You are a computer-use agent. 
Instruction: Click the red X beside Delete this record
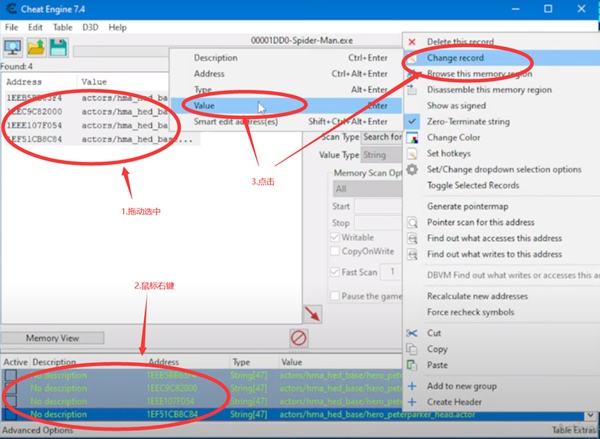[412, 42]
